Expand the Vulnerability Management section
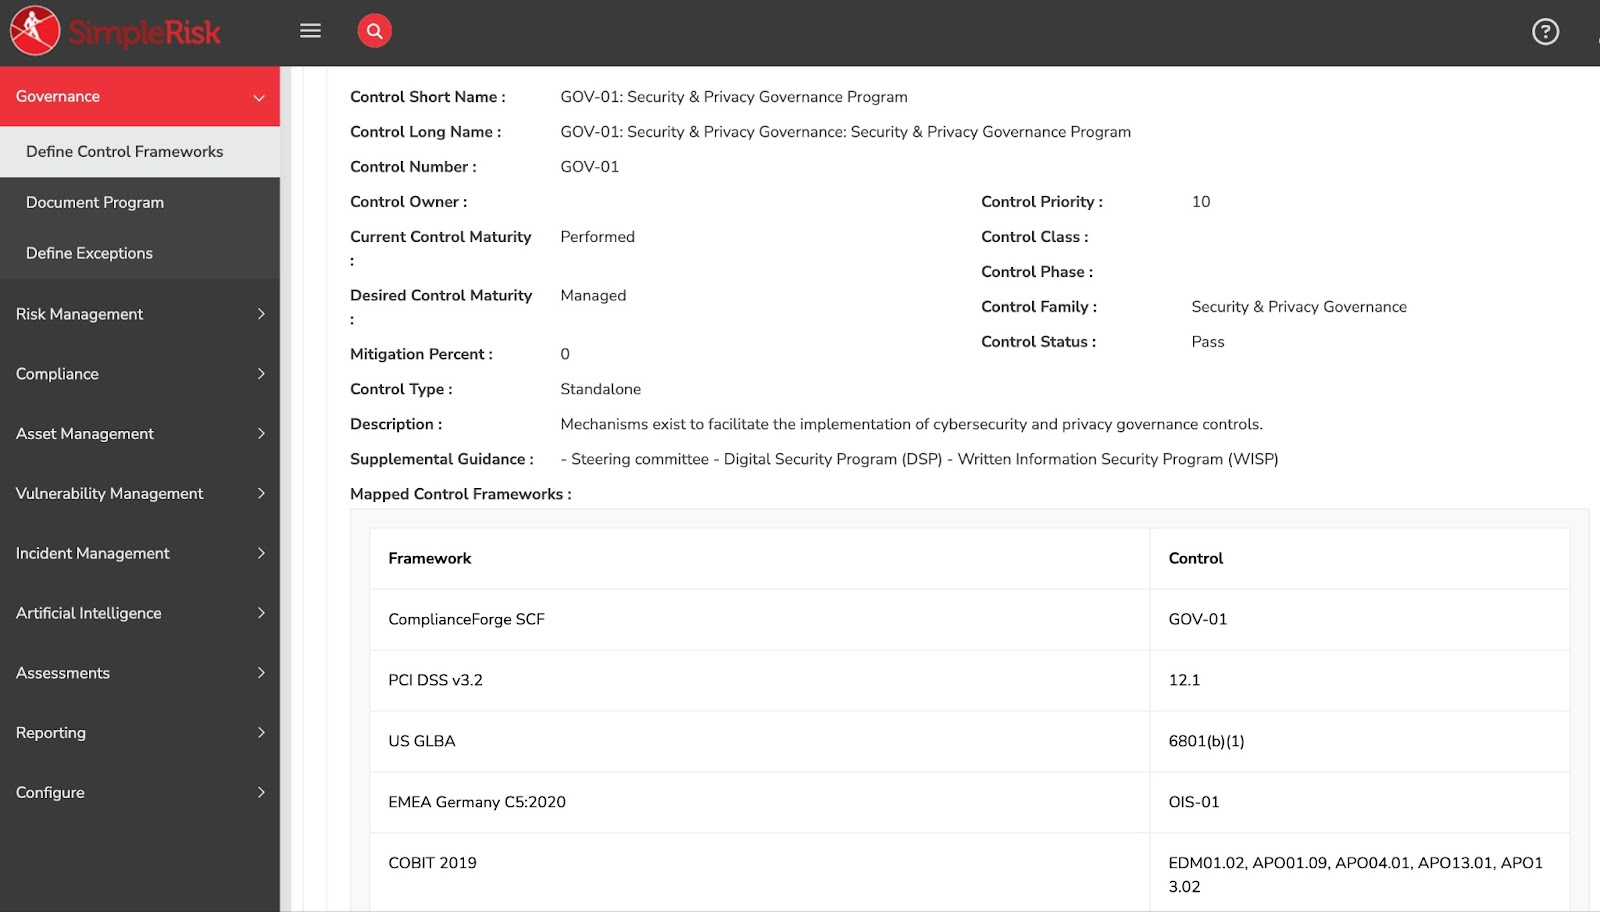Image resolution: width=1600 pixels, height=912 pixels. 140,493
